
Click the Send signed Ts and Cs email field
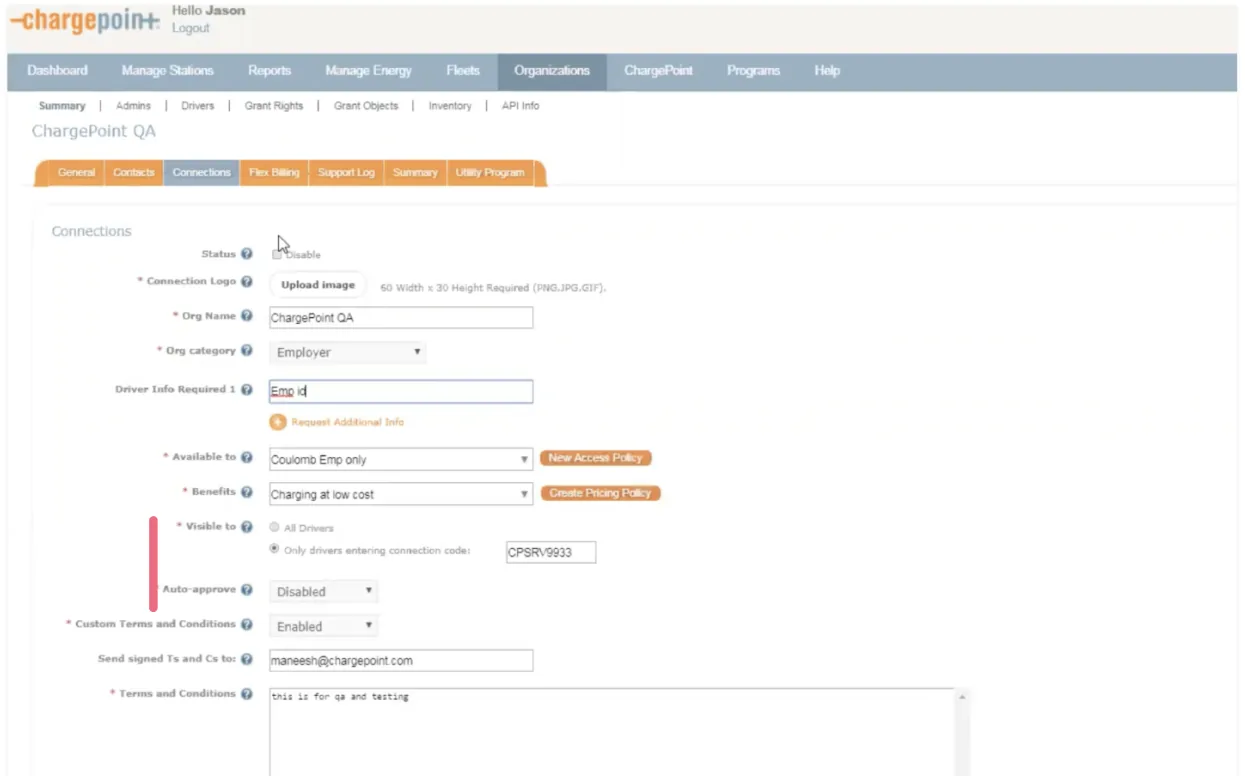coord(401,661)
